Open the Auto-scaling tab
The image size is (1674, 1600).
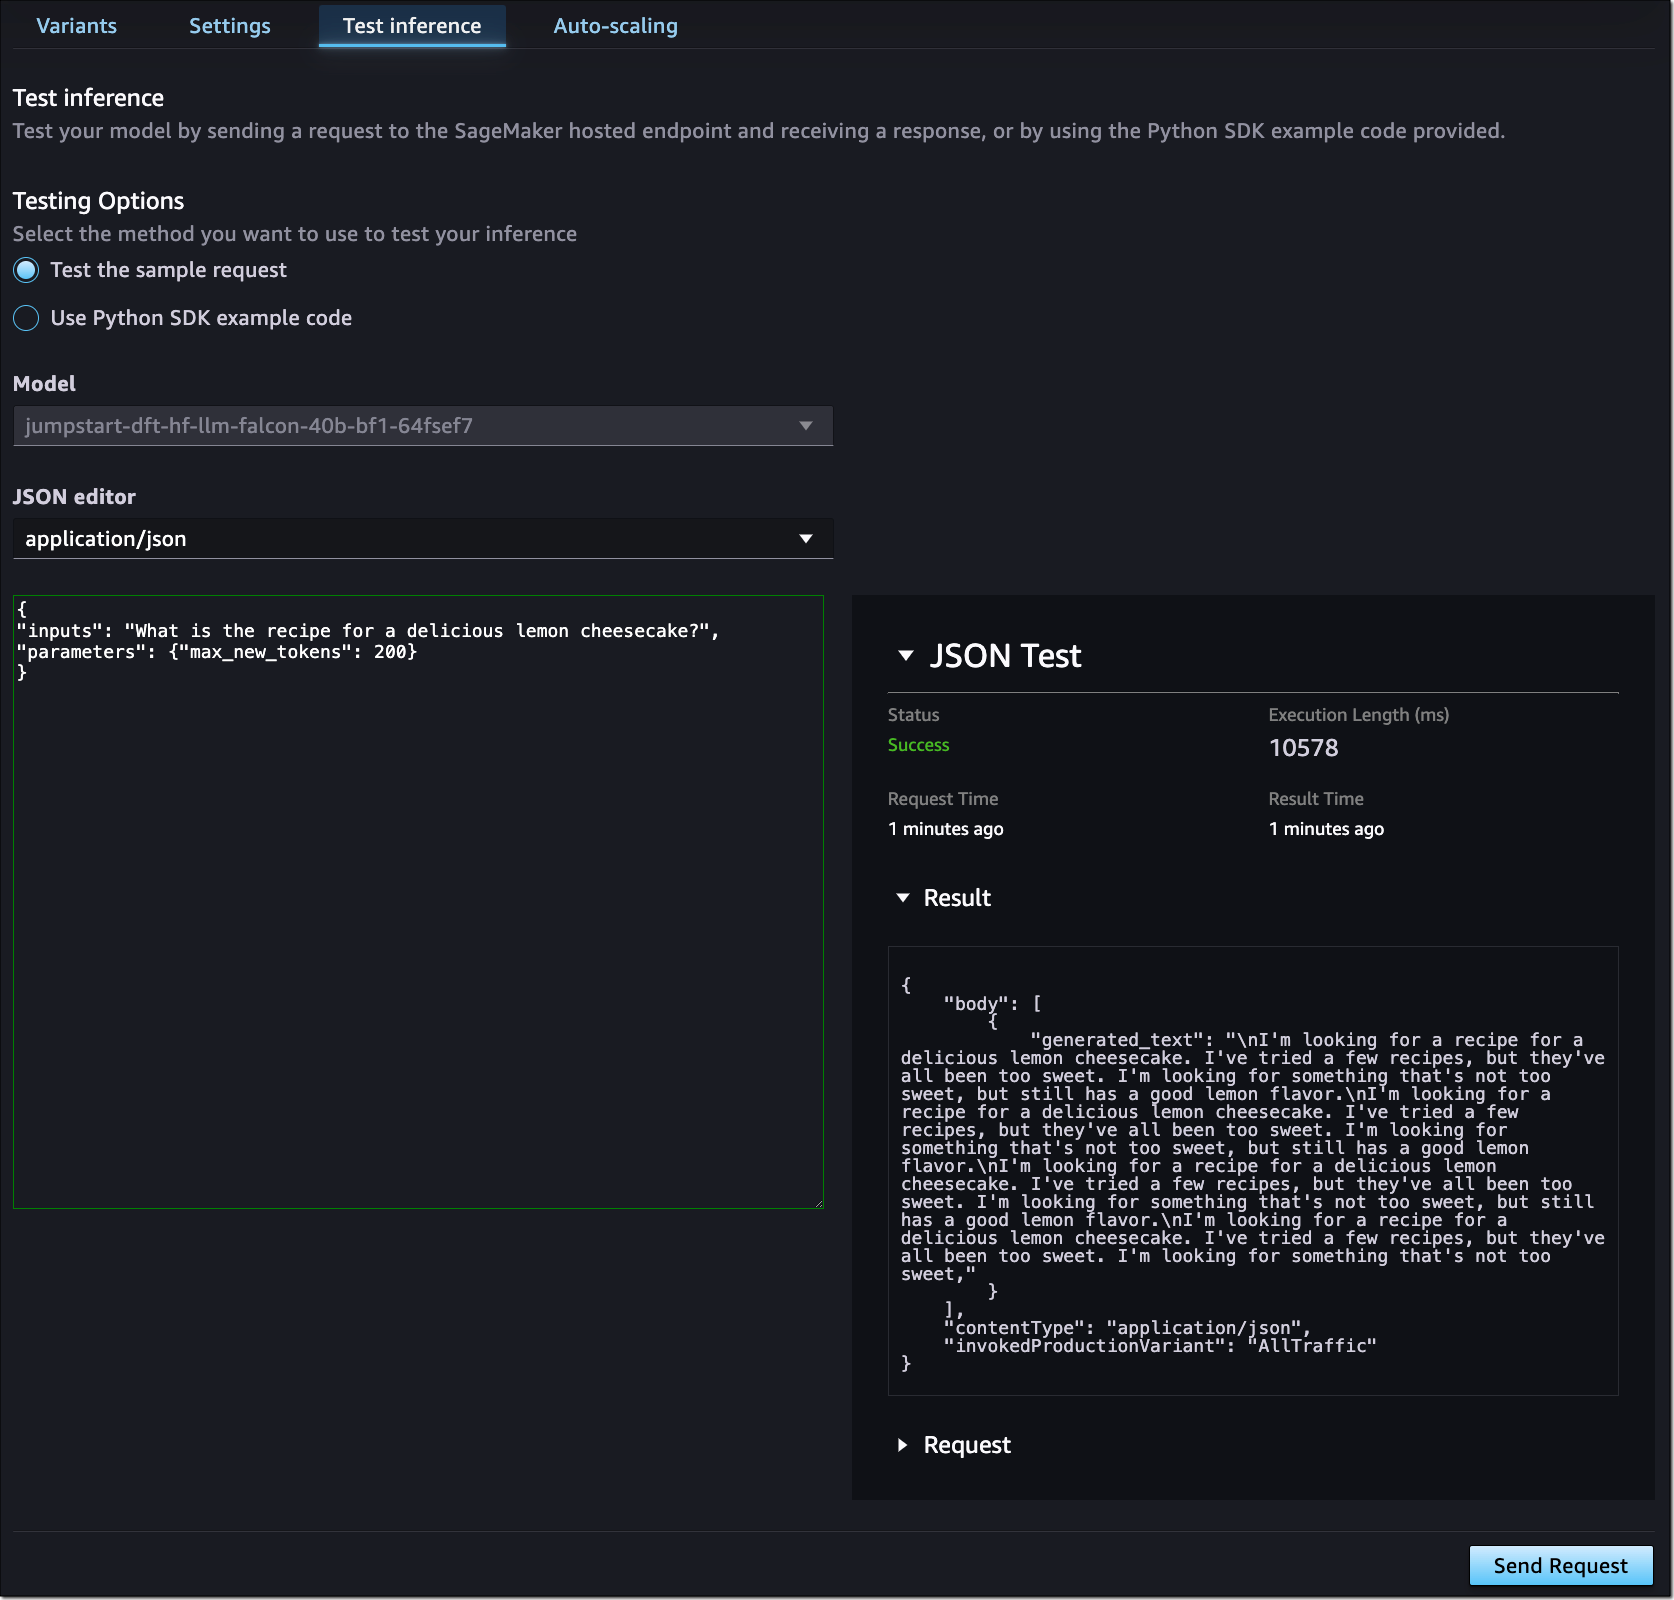[x=615, y=26]
